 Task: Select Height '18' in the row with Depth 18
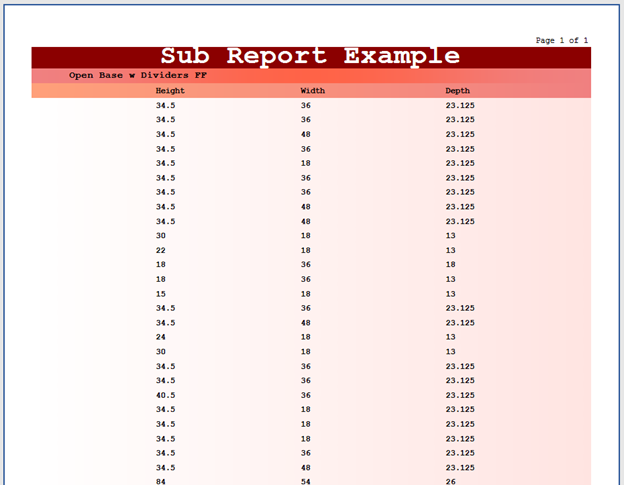tap(160, 265)
